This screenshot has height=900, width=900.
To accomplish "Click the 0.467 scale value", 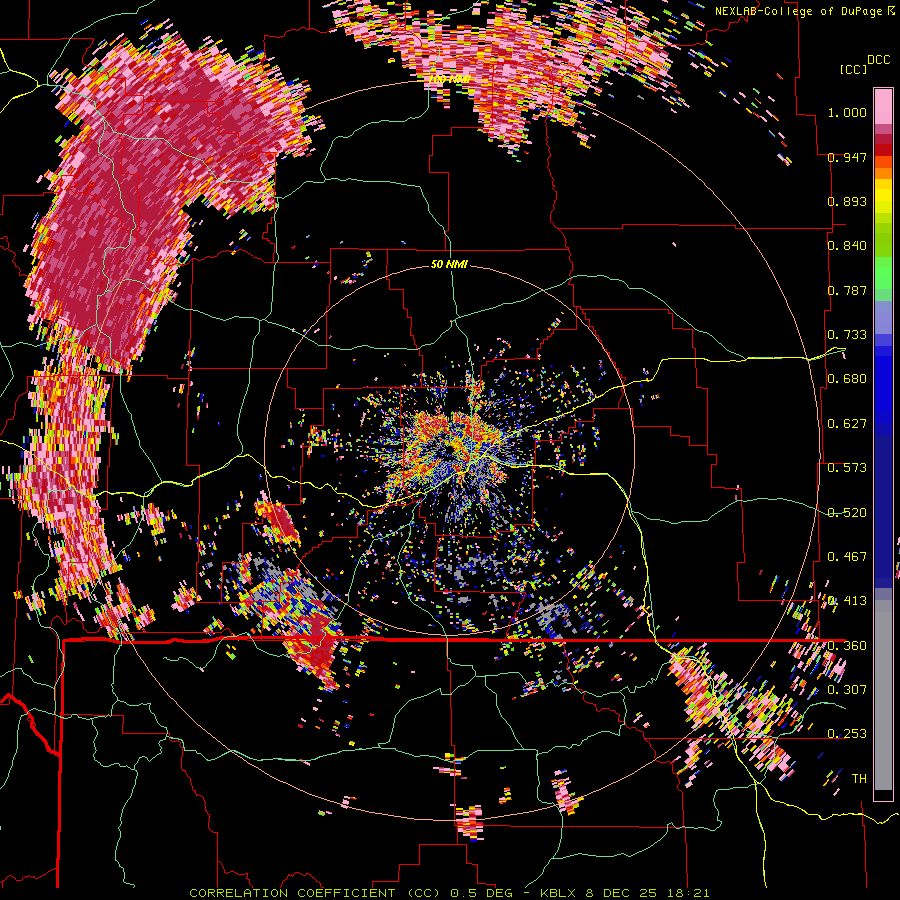I will click(x=847, y=556).
